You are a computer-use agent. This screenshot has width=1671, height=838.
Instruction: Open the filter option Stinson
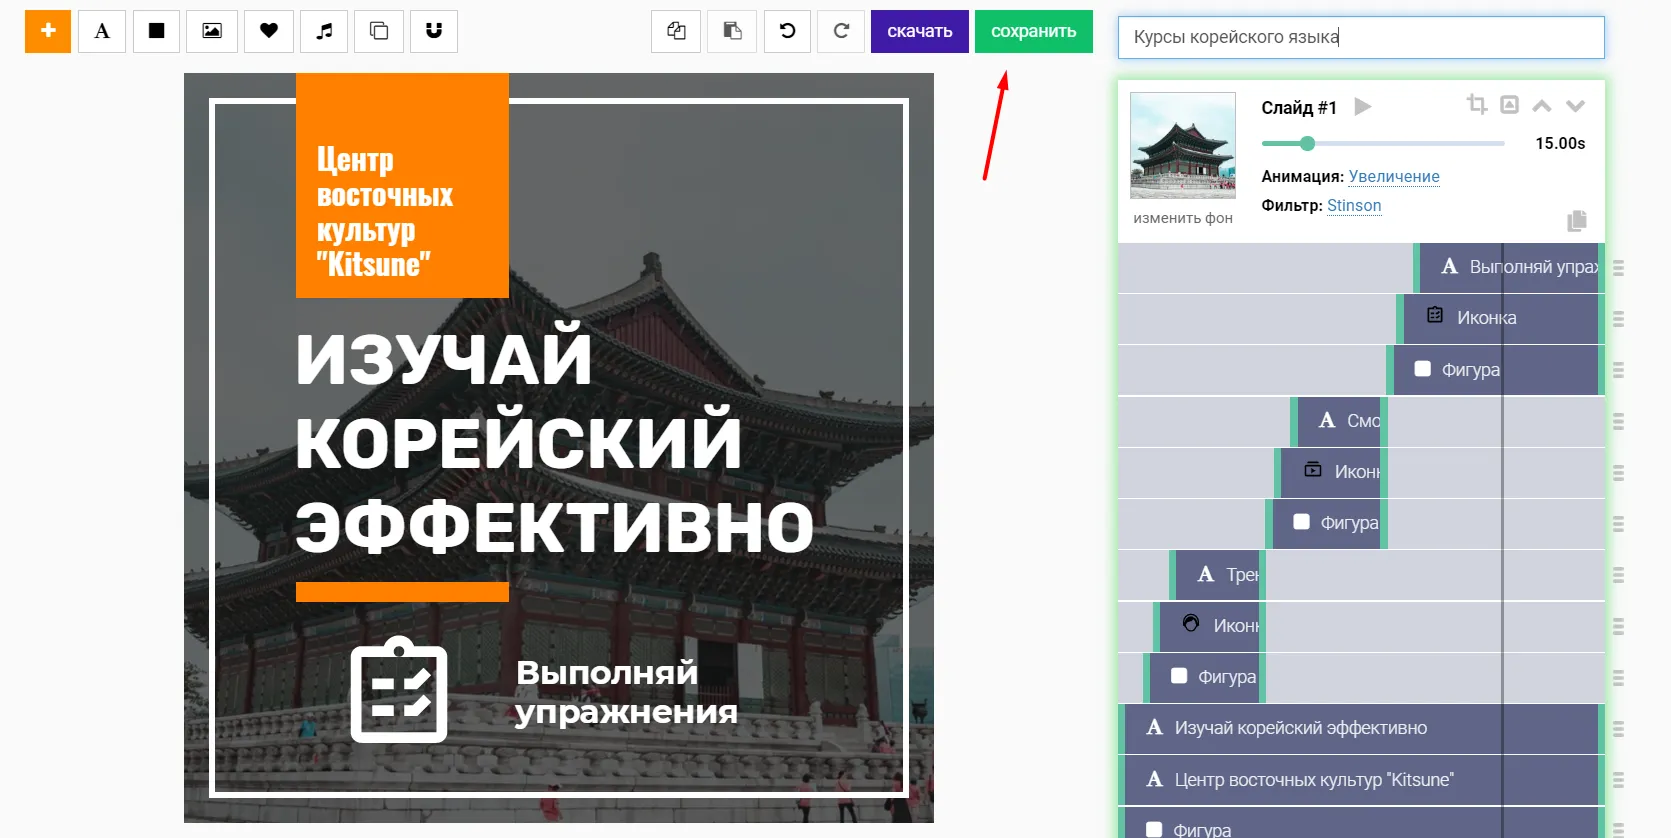click(1354, 205)
